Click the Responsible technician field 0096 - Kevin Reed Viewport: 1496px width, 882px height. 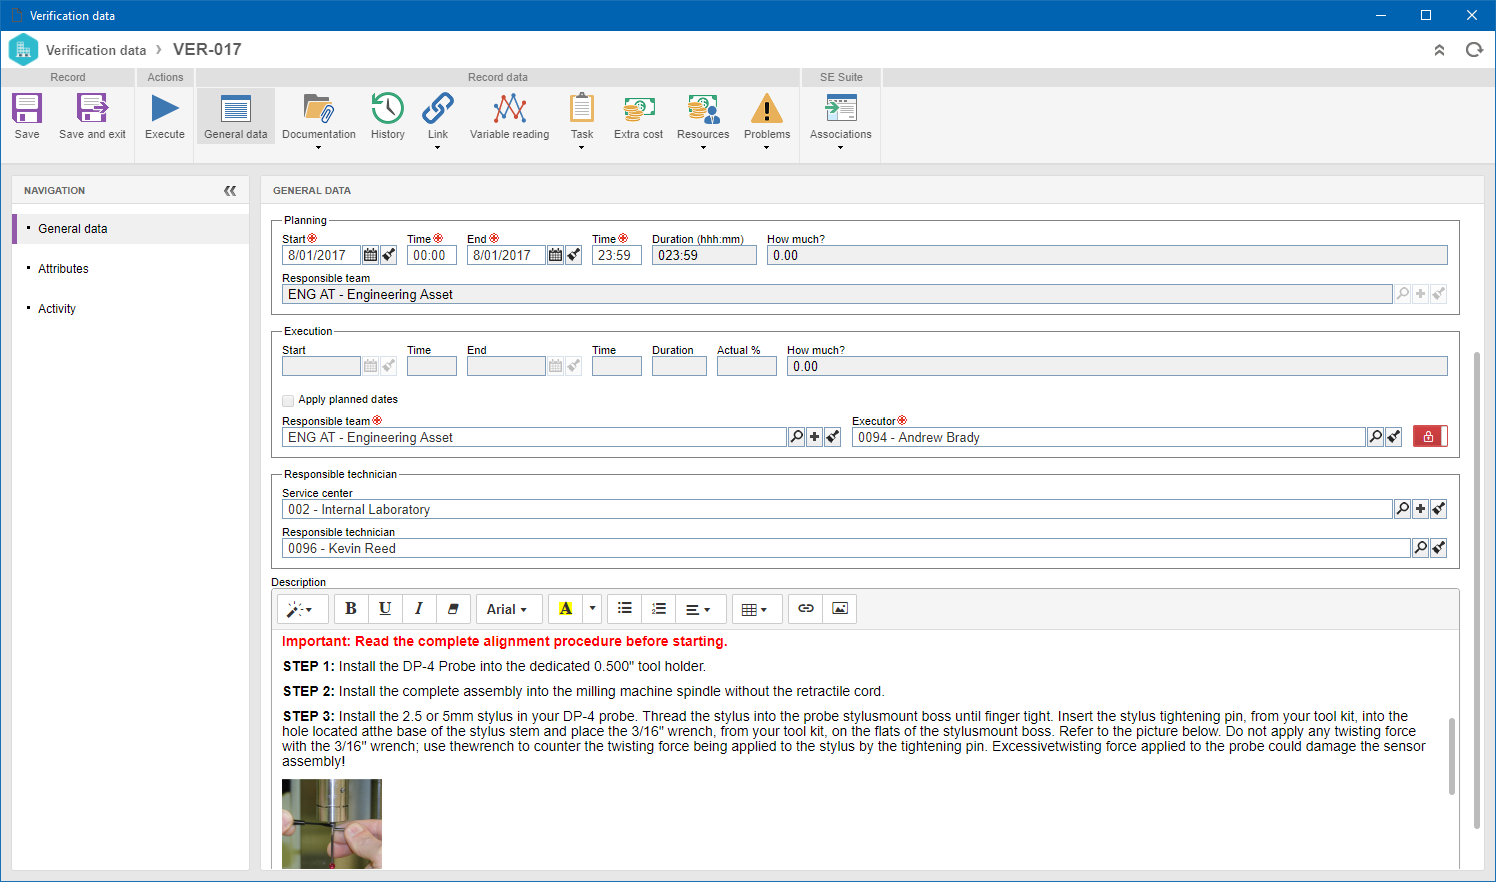846,548
